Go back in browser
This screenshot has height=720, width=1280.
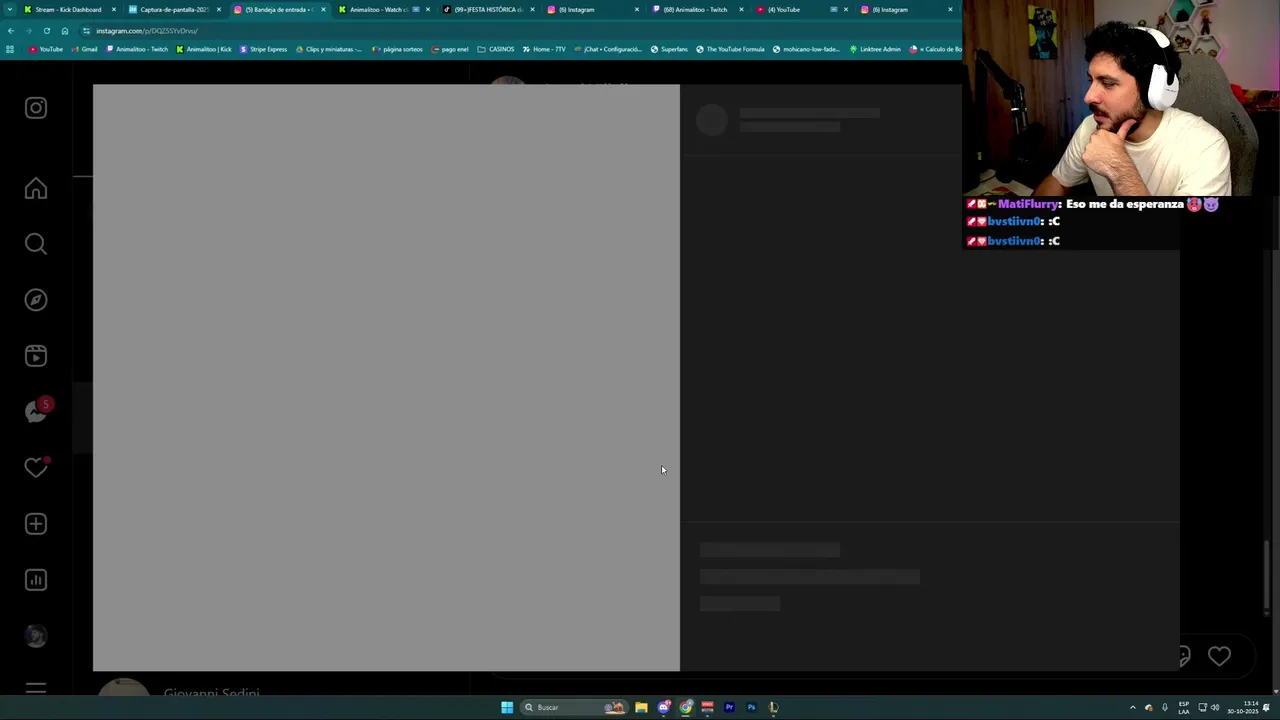point(11,31)
